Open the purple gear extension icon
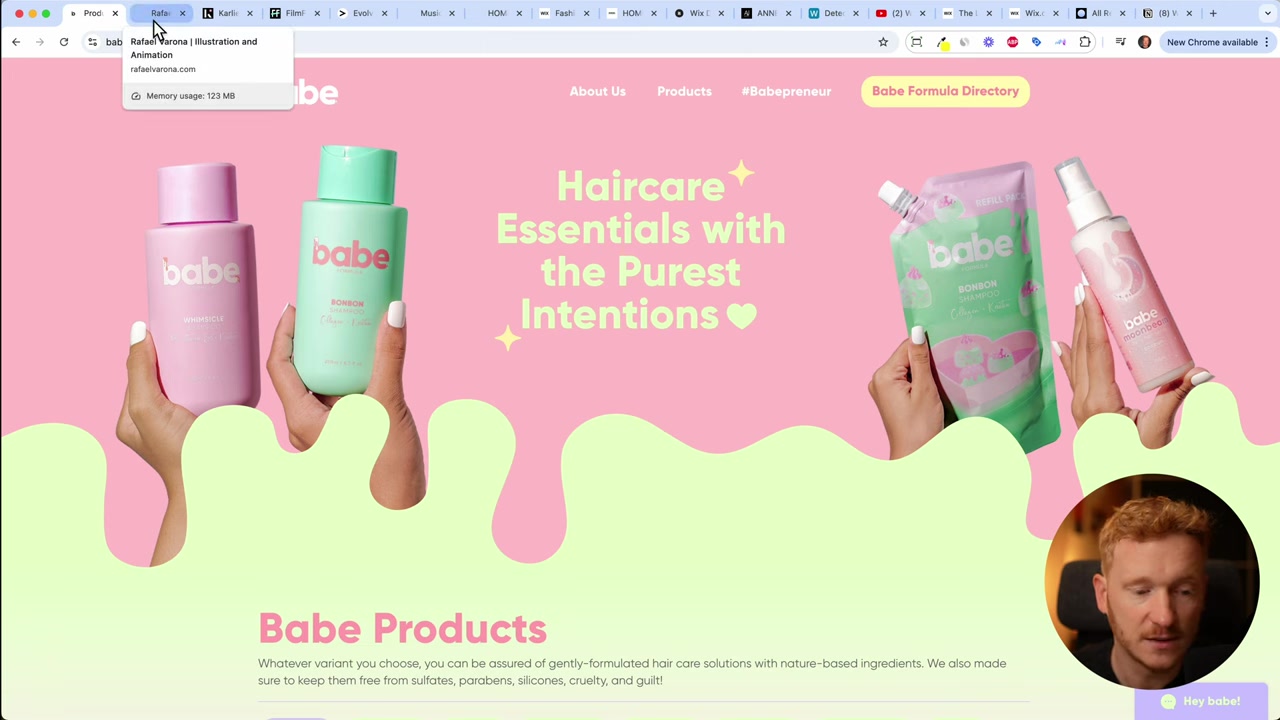 pos(988,42)
